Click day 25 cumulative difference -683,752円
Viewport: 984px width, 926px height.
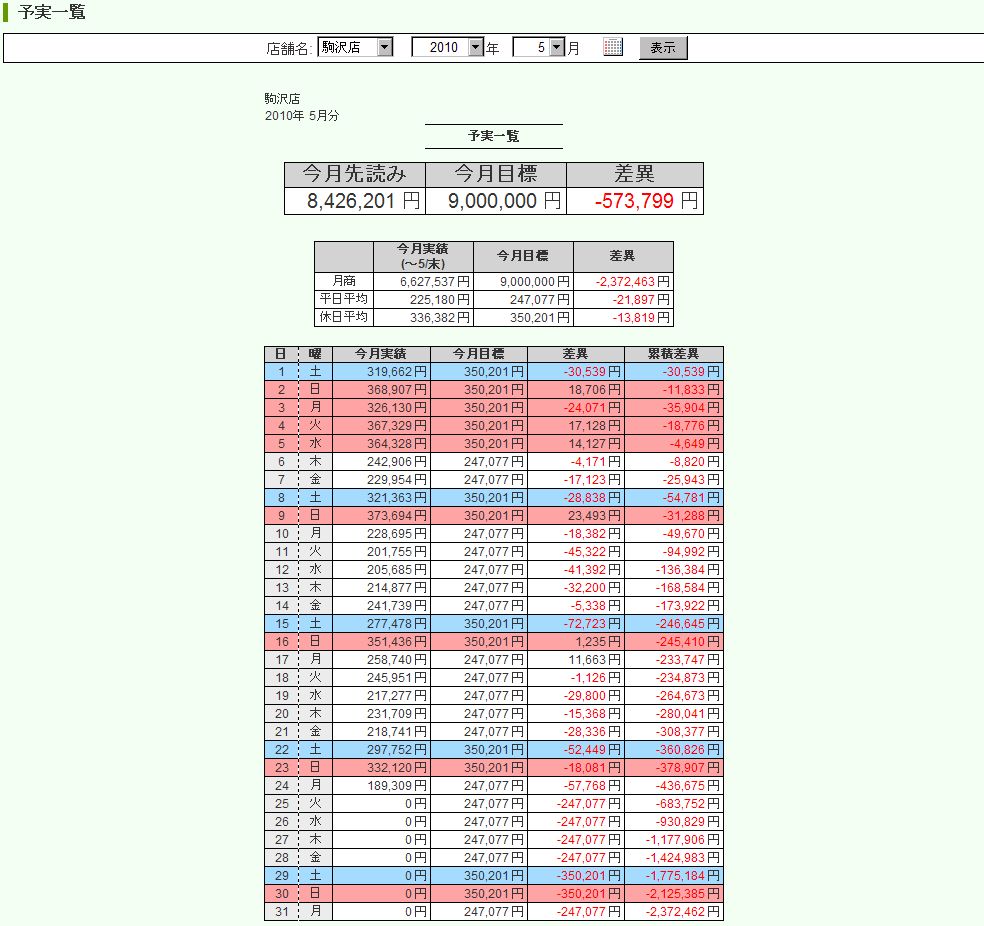(674, 803)
